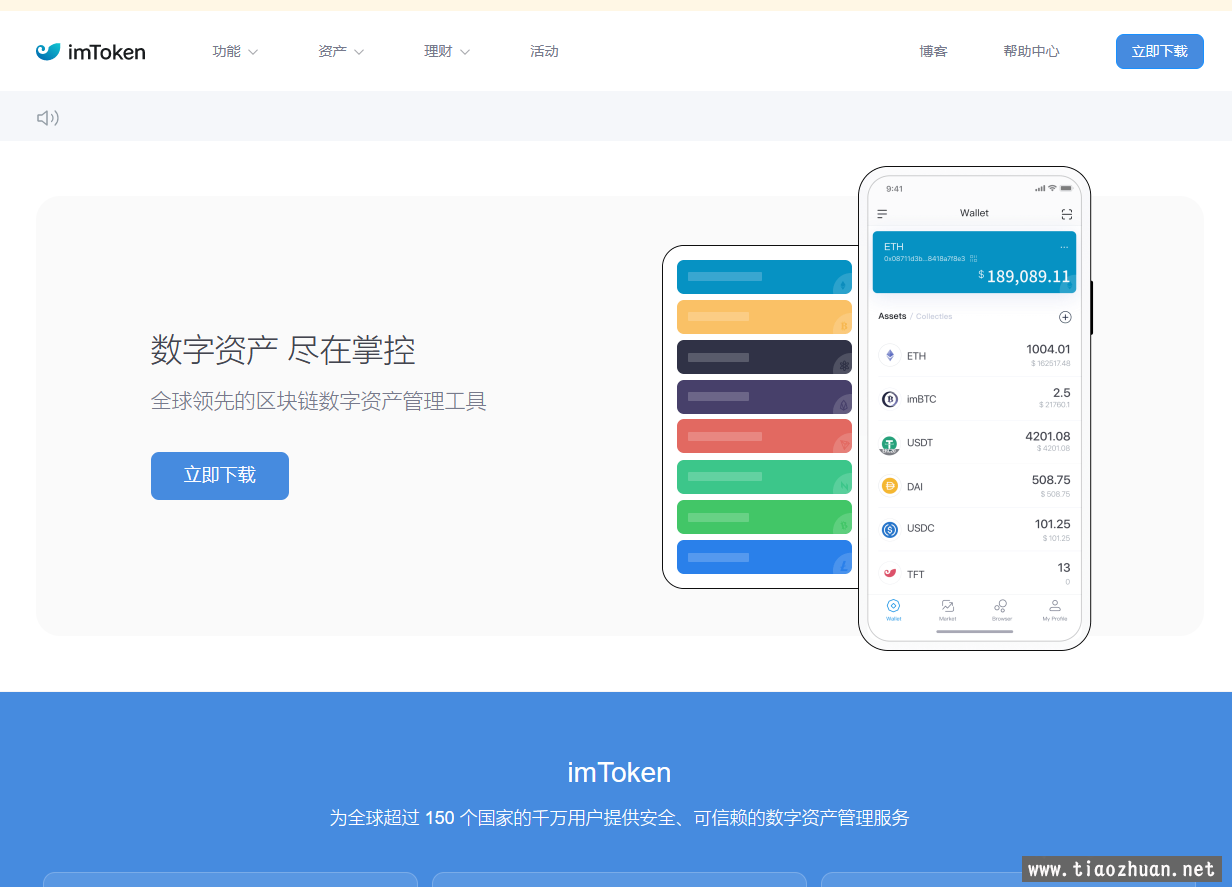Click the 101.25 USDC amount
Viewport: 1232px width, 887px height.
click(x=1053, y=524)
